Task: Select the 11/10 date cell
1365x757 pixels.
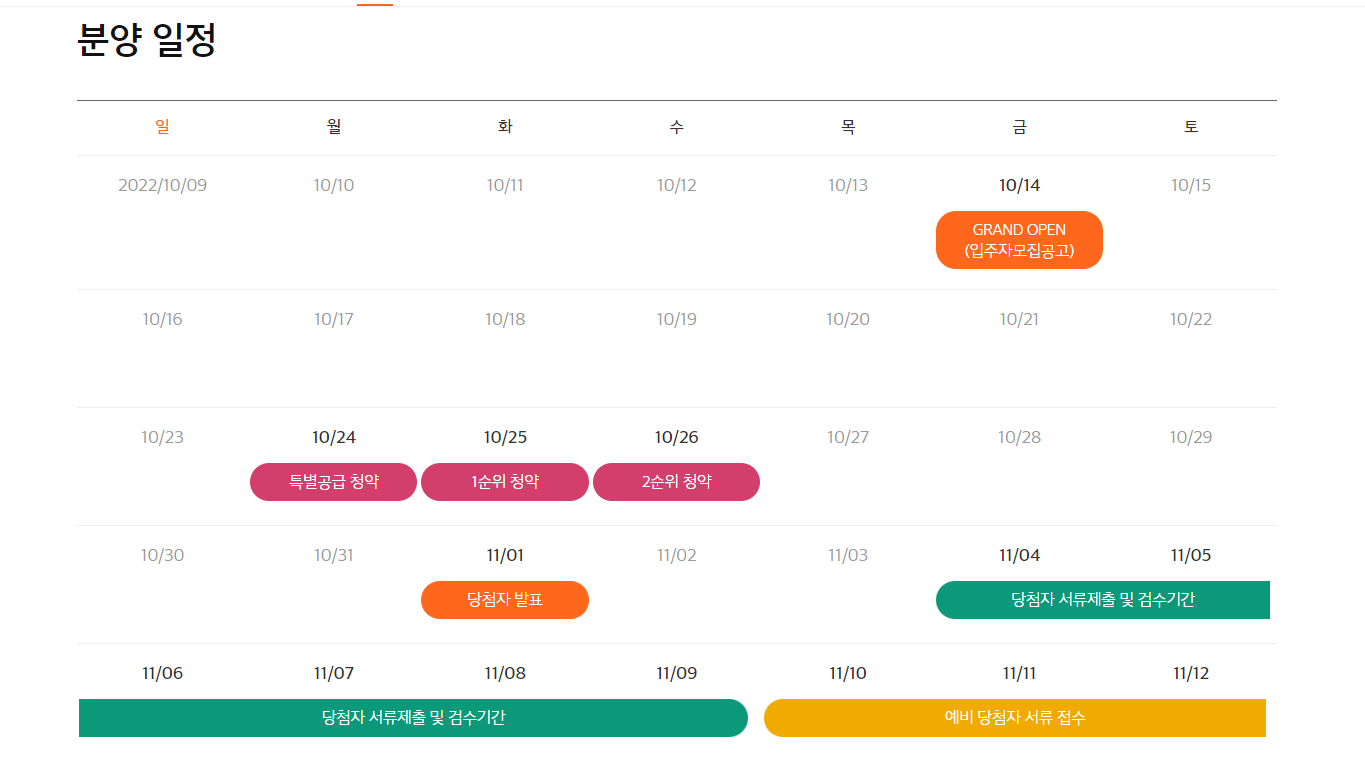Action: coord(847,672)
